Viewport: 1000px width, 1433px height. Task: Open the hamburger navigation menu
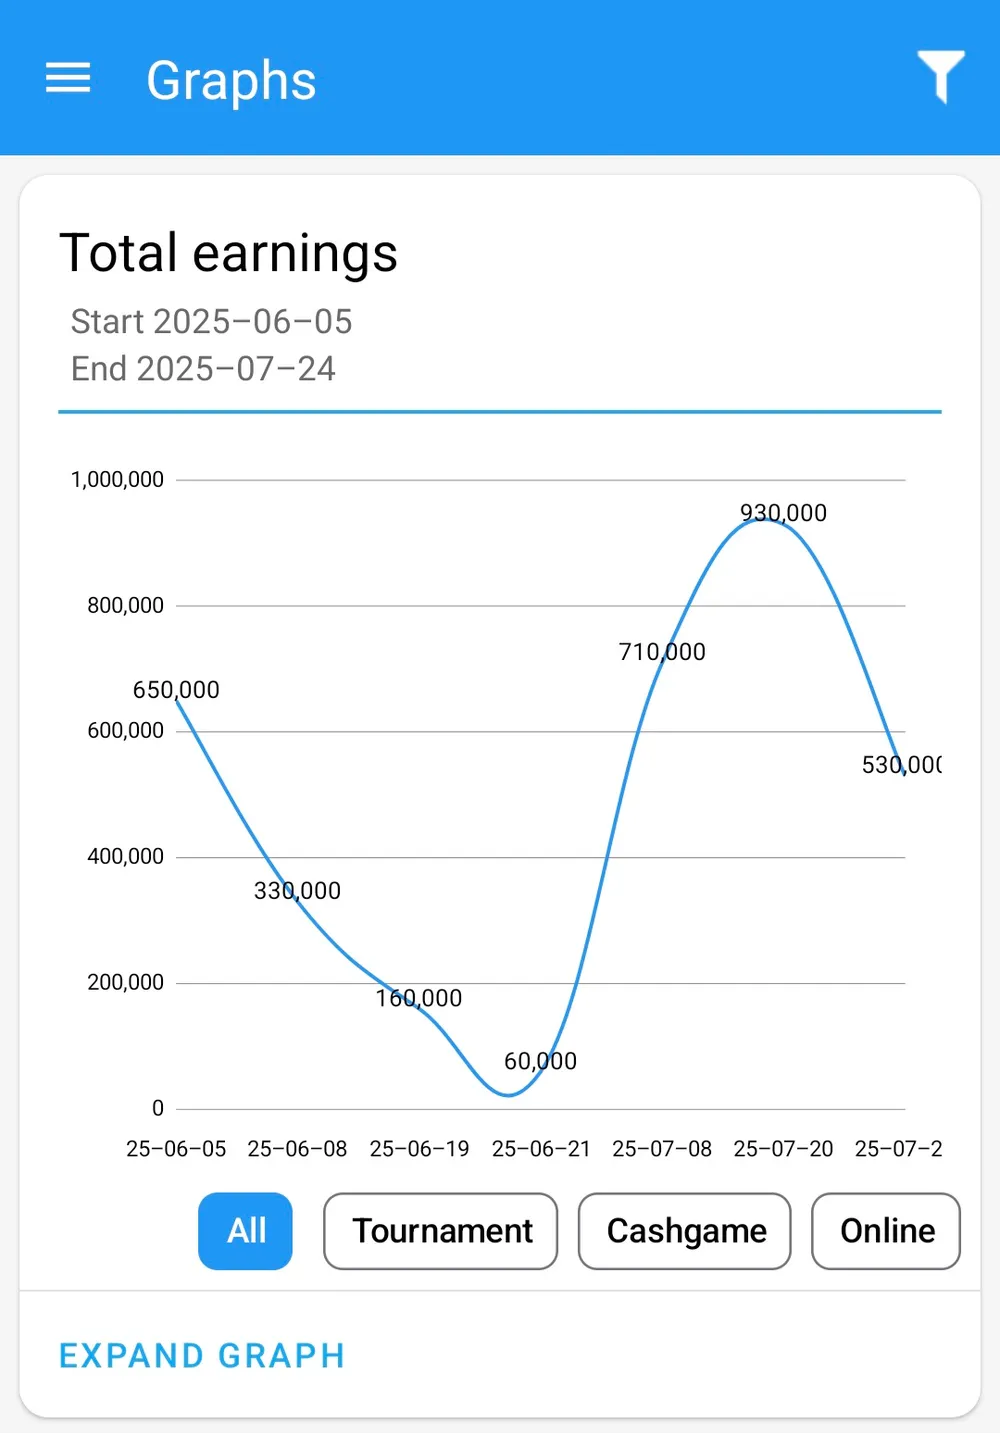click(x=68, y=78)
